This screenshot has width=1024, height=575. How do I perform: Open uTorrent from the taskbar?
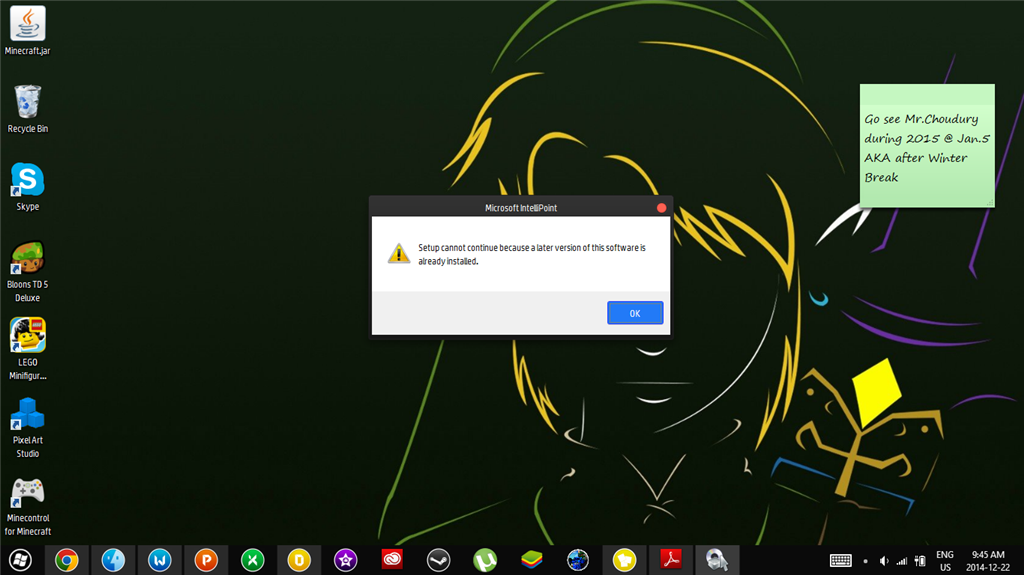click(485, 560)
